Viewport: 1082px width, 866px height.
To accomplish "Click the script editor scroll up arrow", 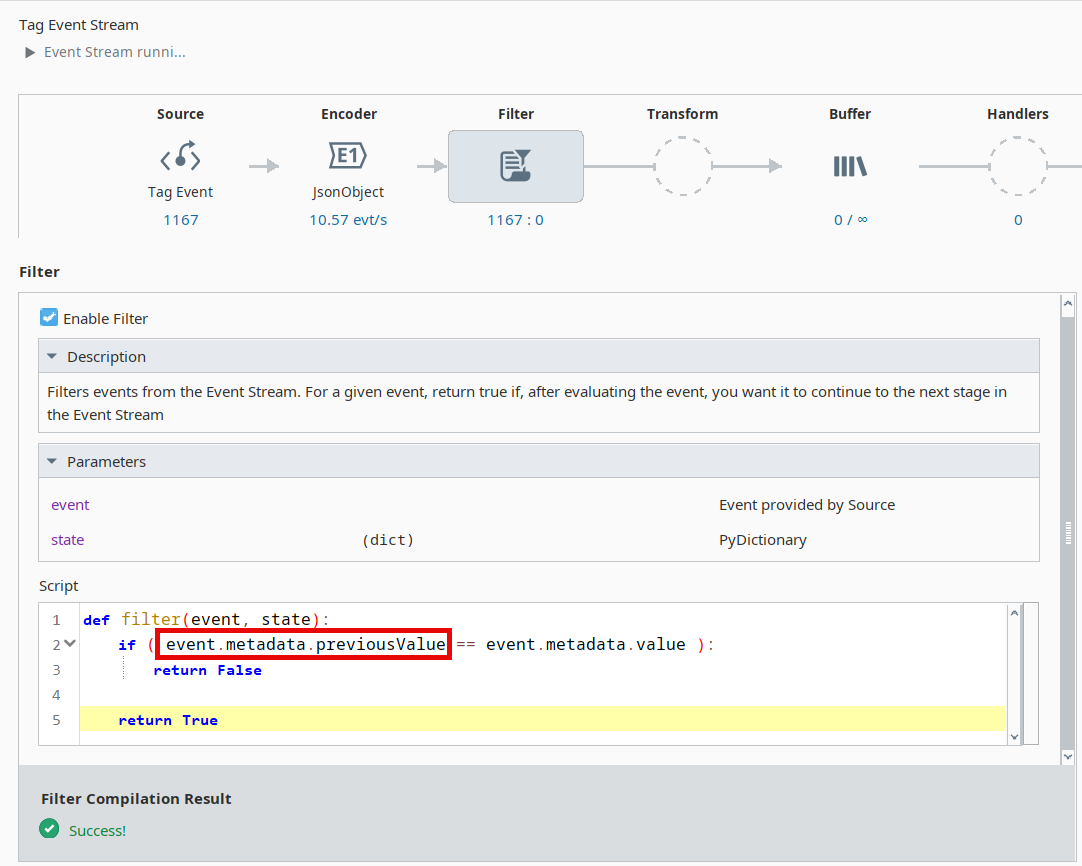I will point(1014,613).
